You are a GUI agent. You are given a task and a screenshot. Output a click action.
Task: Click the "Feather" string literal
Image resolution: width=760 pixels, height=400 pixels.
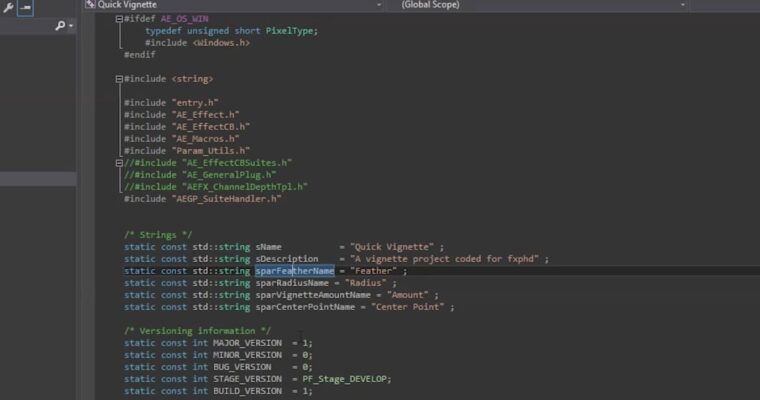[x=374, y=271]
